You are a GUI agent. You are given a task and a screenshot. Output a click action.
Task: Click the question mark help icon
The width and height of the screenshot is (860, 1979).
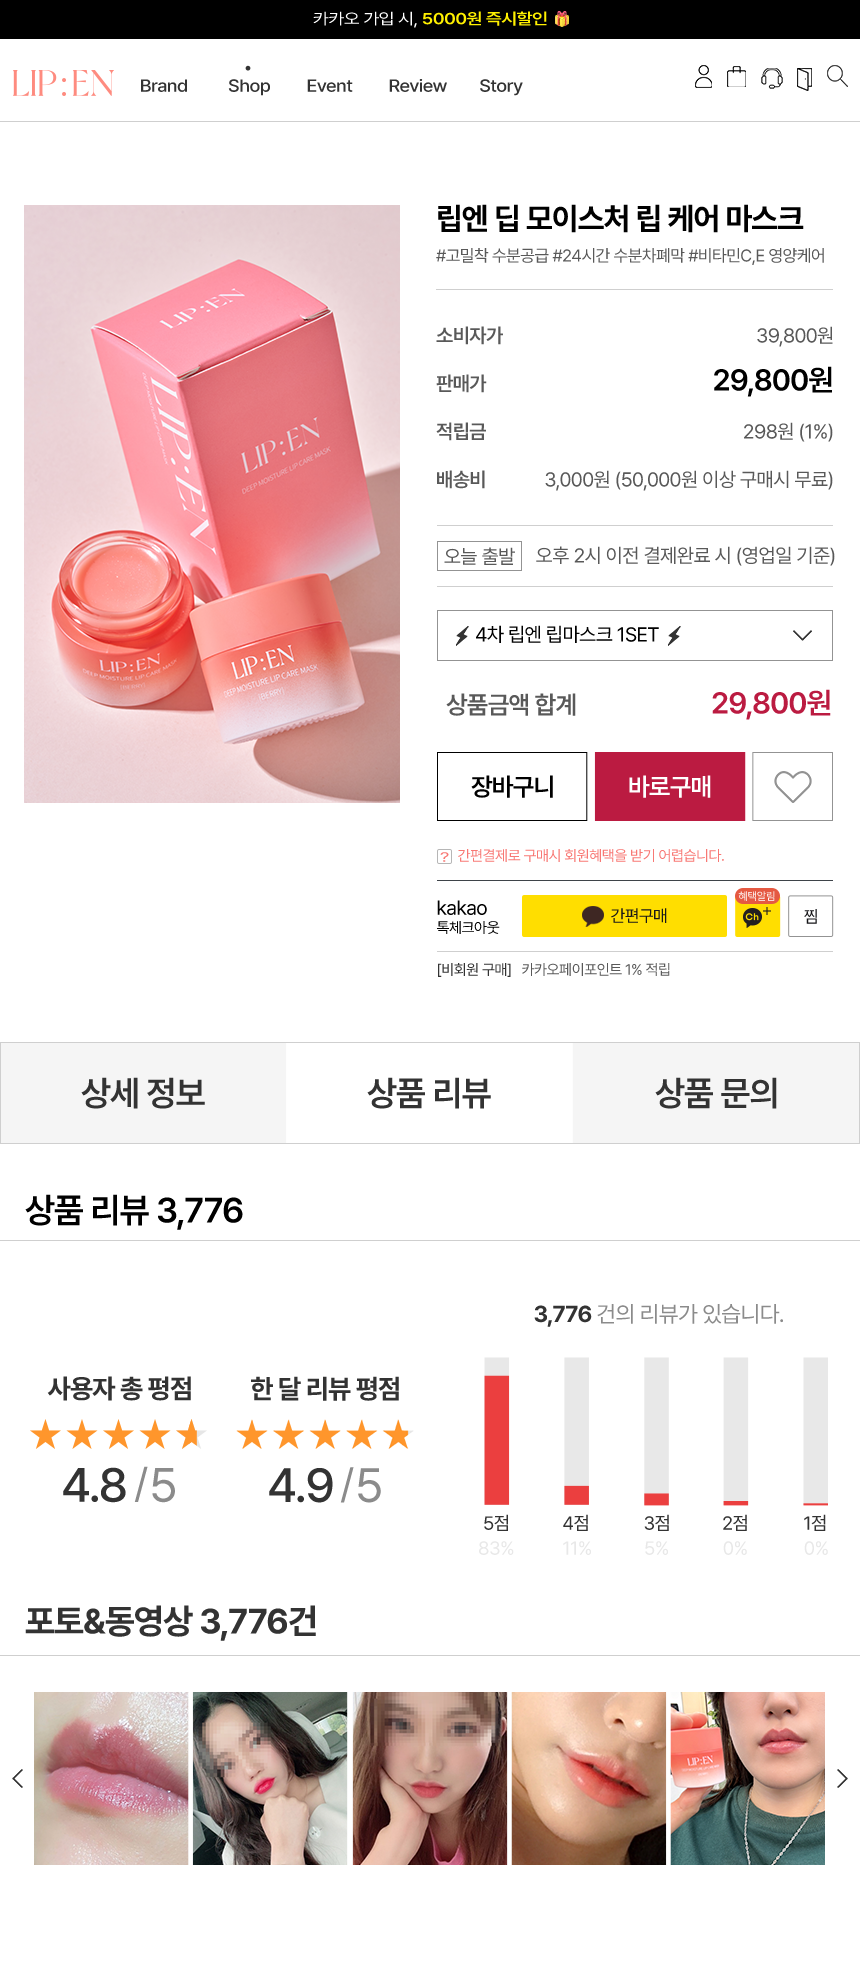[x=444, y=856]
